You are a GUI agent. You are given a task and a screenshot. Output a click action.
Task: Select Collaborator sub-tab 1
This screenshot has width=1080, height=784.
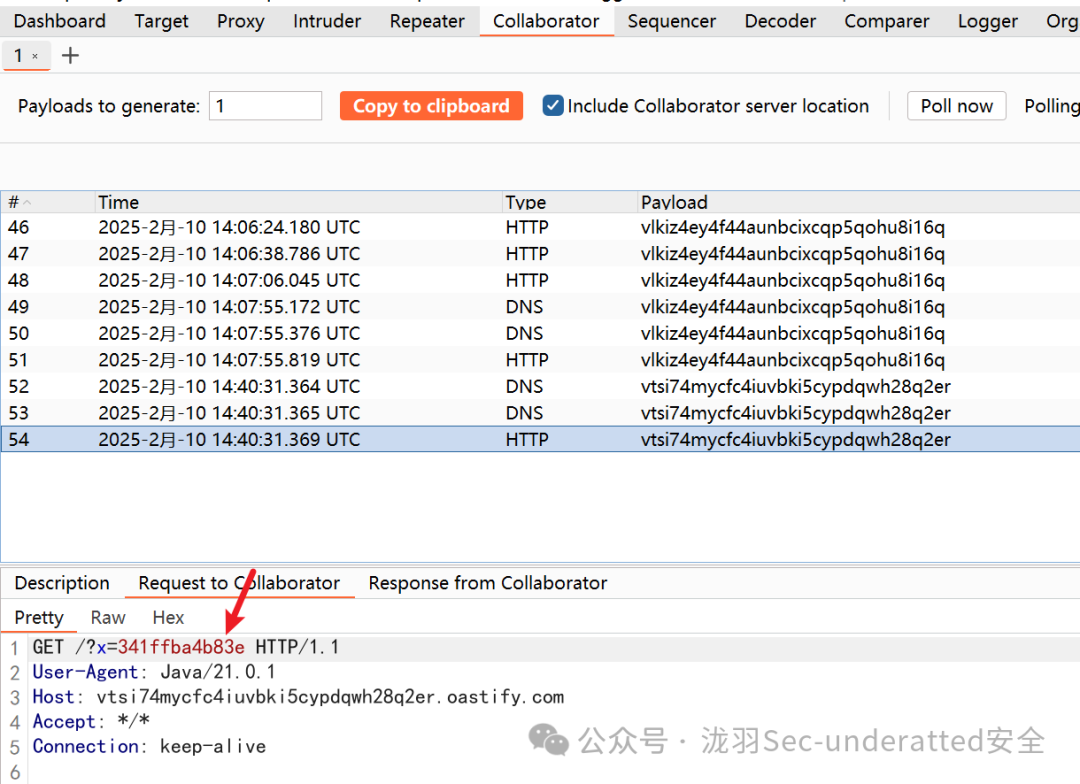point(19,55)
